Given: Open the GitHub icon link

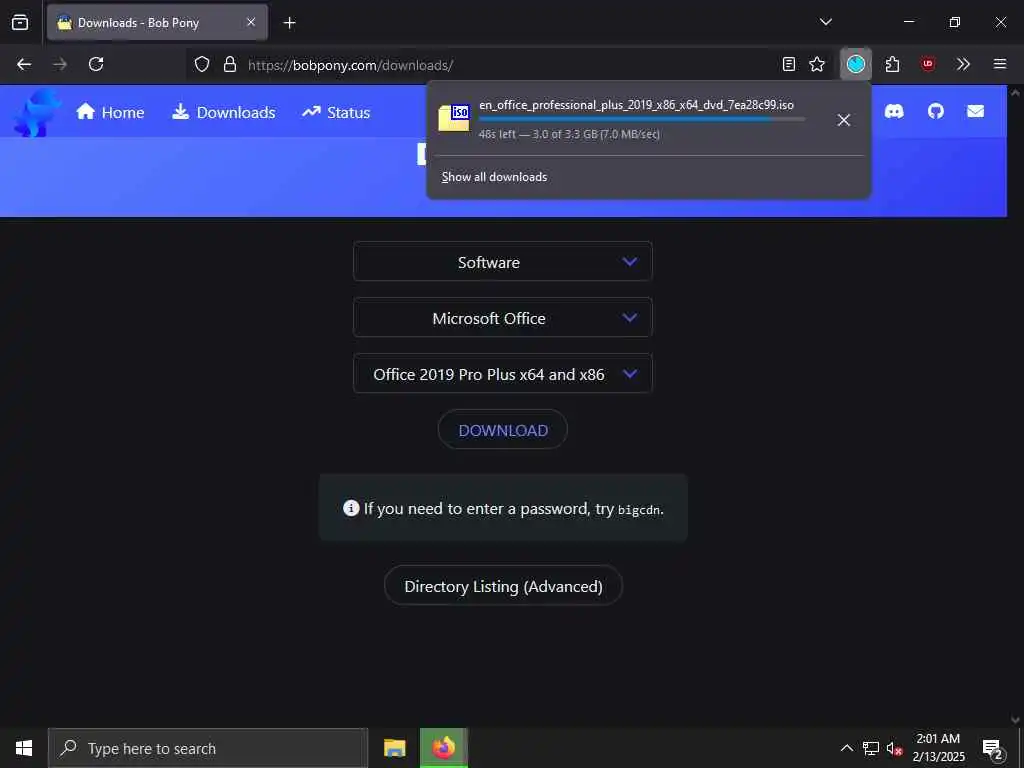Looking at the screenshot, I should point(936,112).
